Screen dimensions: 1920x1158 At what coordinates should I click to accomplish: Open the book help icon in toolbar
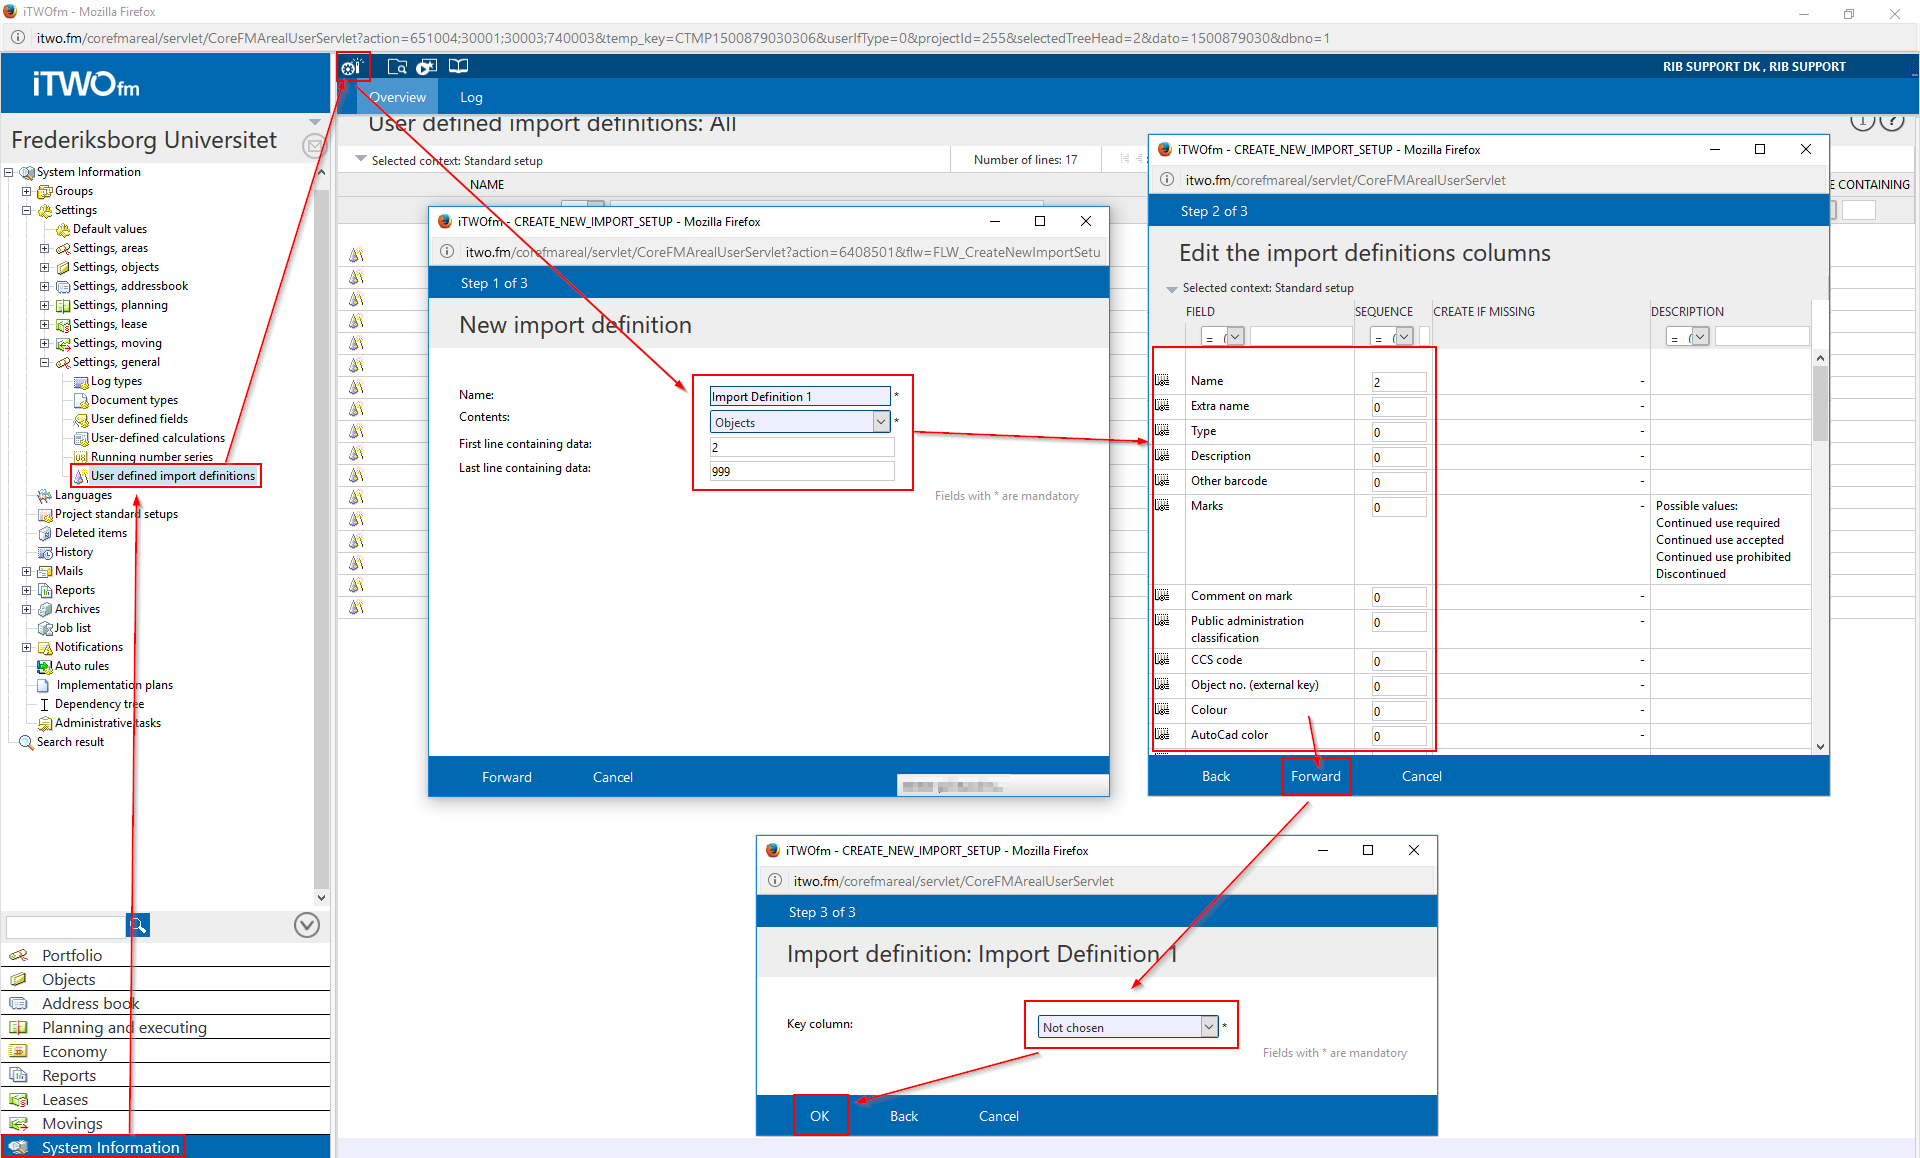tap(458, 67)
